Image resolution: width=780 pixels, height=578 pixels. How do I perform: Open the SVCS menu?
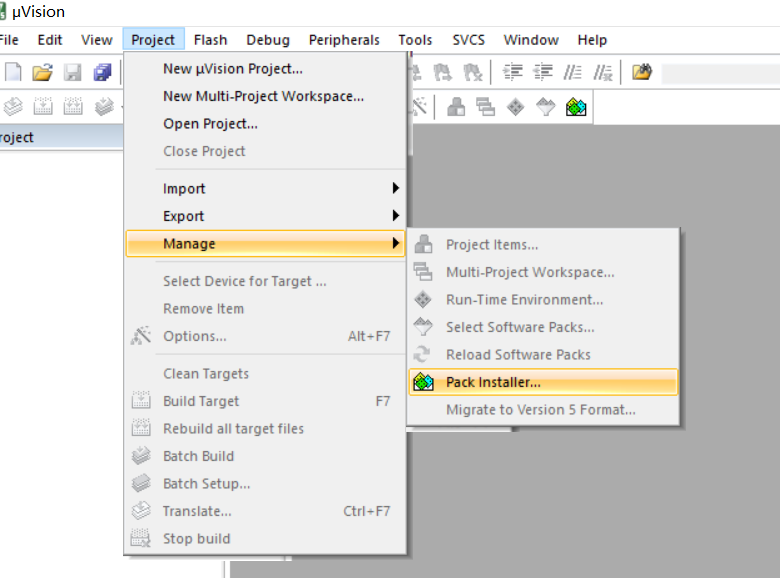pos(468,40)
